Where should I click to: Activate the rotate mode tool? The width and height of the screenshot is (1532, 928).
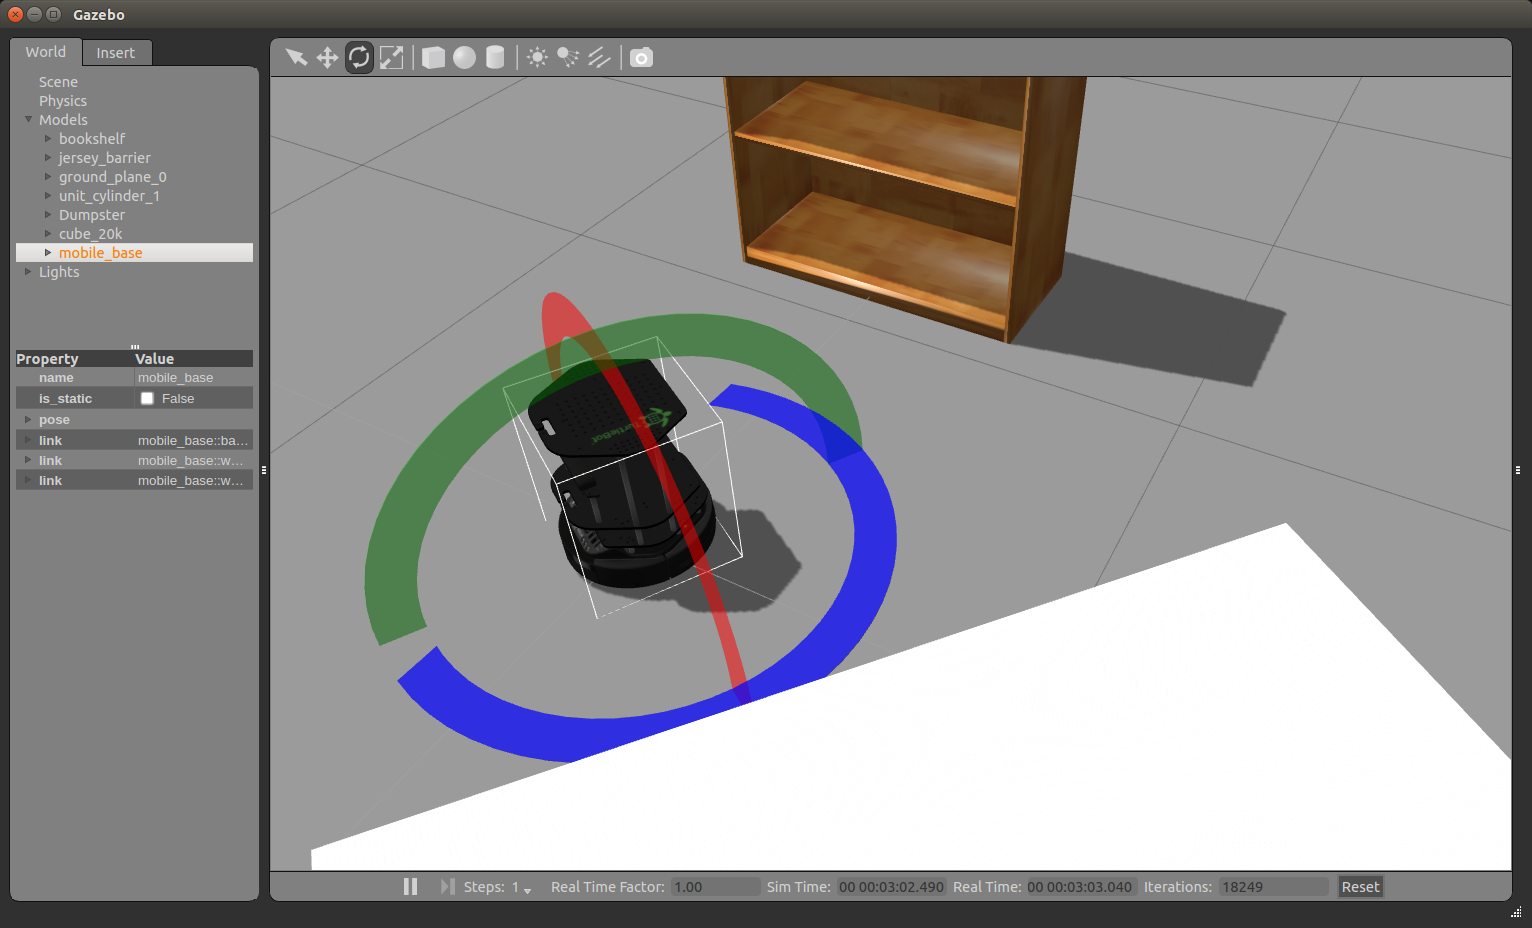click(359, 57)
